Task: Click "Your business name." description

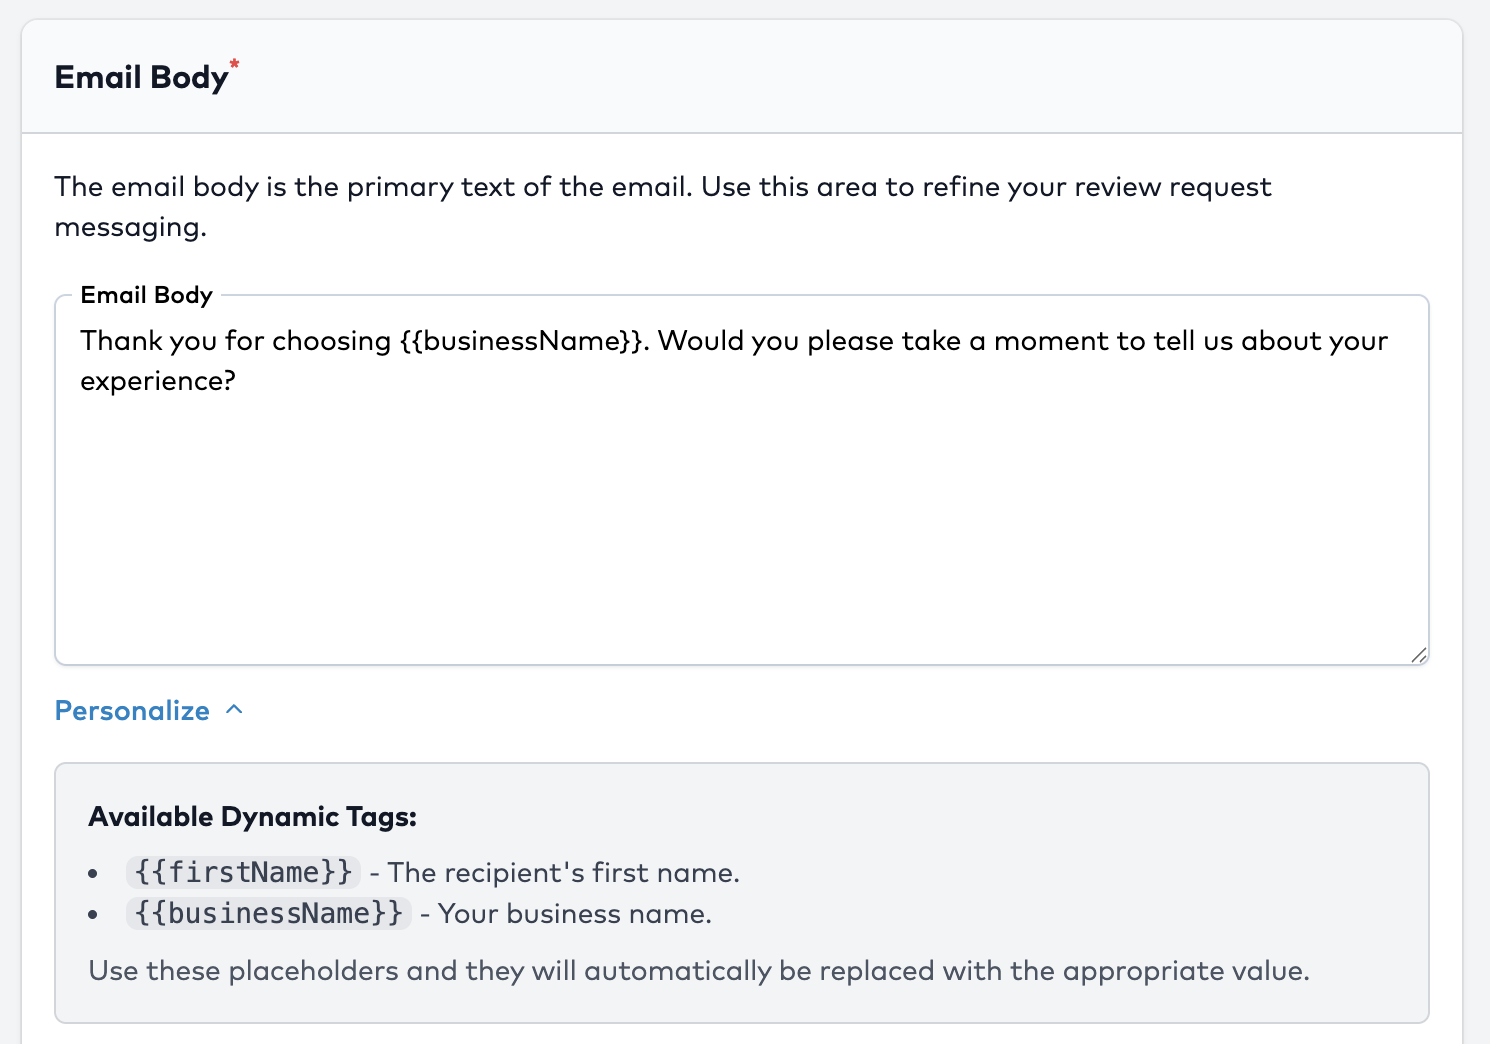Action: pyautogui.click(x=574, y=914)
